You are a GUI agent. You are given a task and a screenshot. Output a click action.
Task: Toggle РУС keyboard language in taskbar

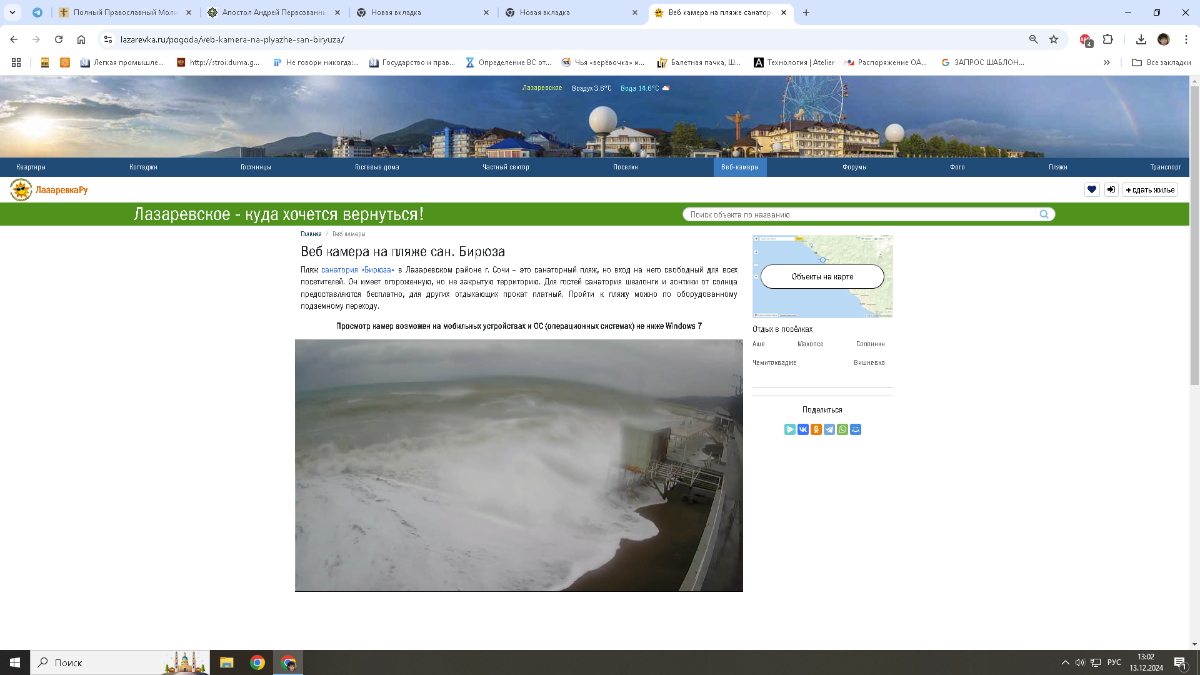[1113, 662]
